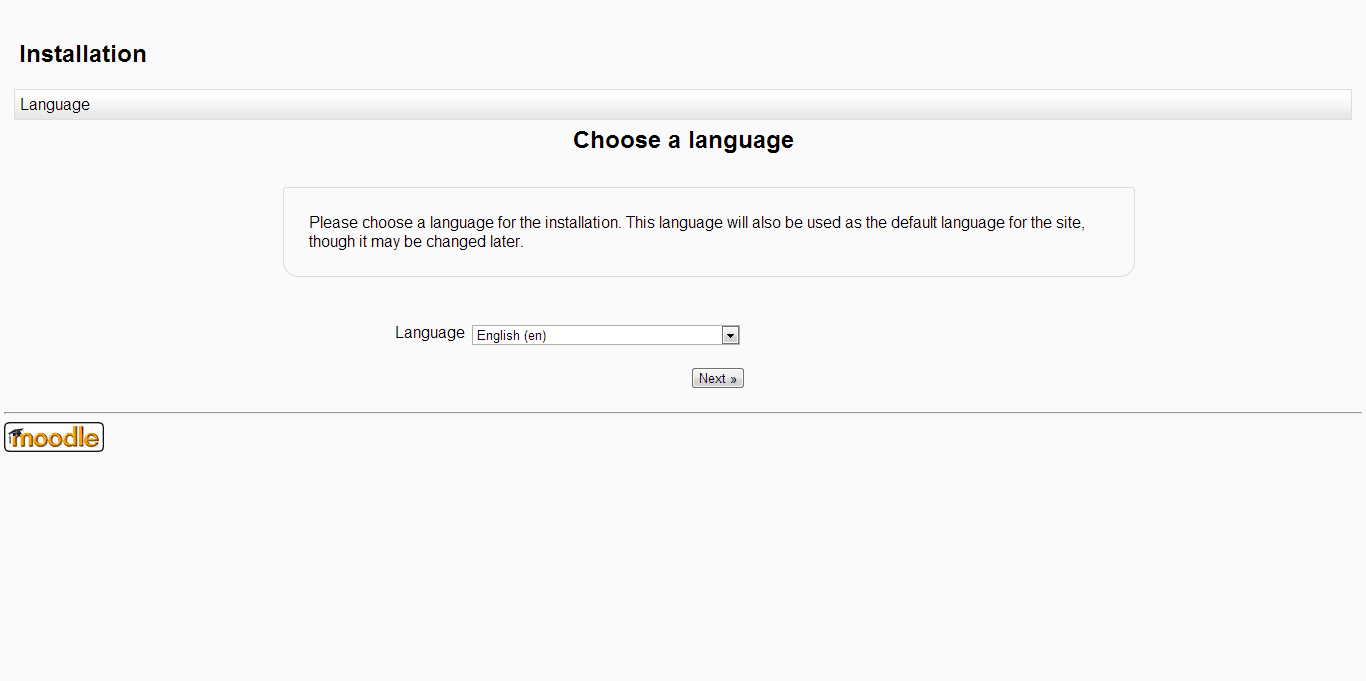Screen dimensions: 1366x681
Task: Click the 'though it may be changed later' line
Action: click(416, 242)
